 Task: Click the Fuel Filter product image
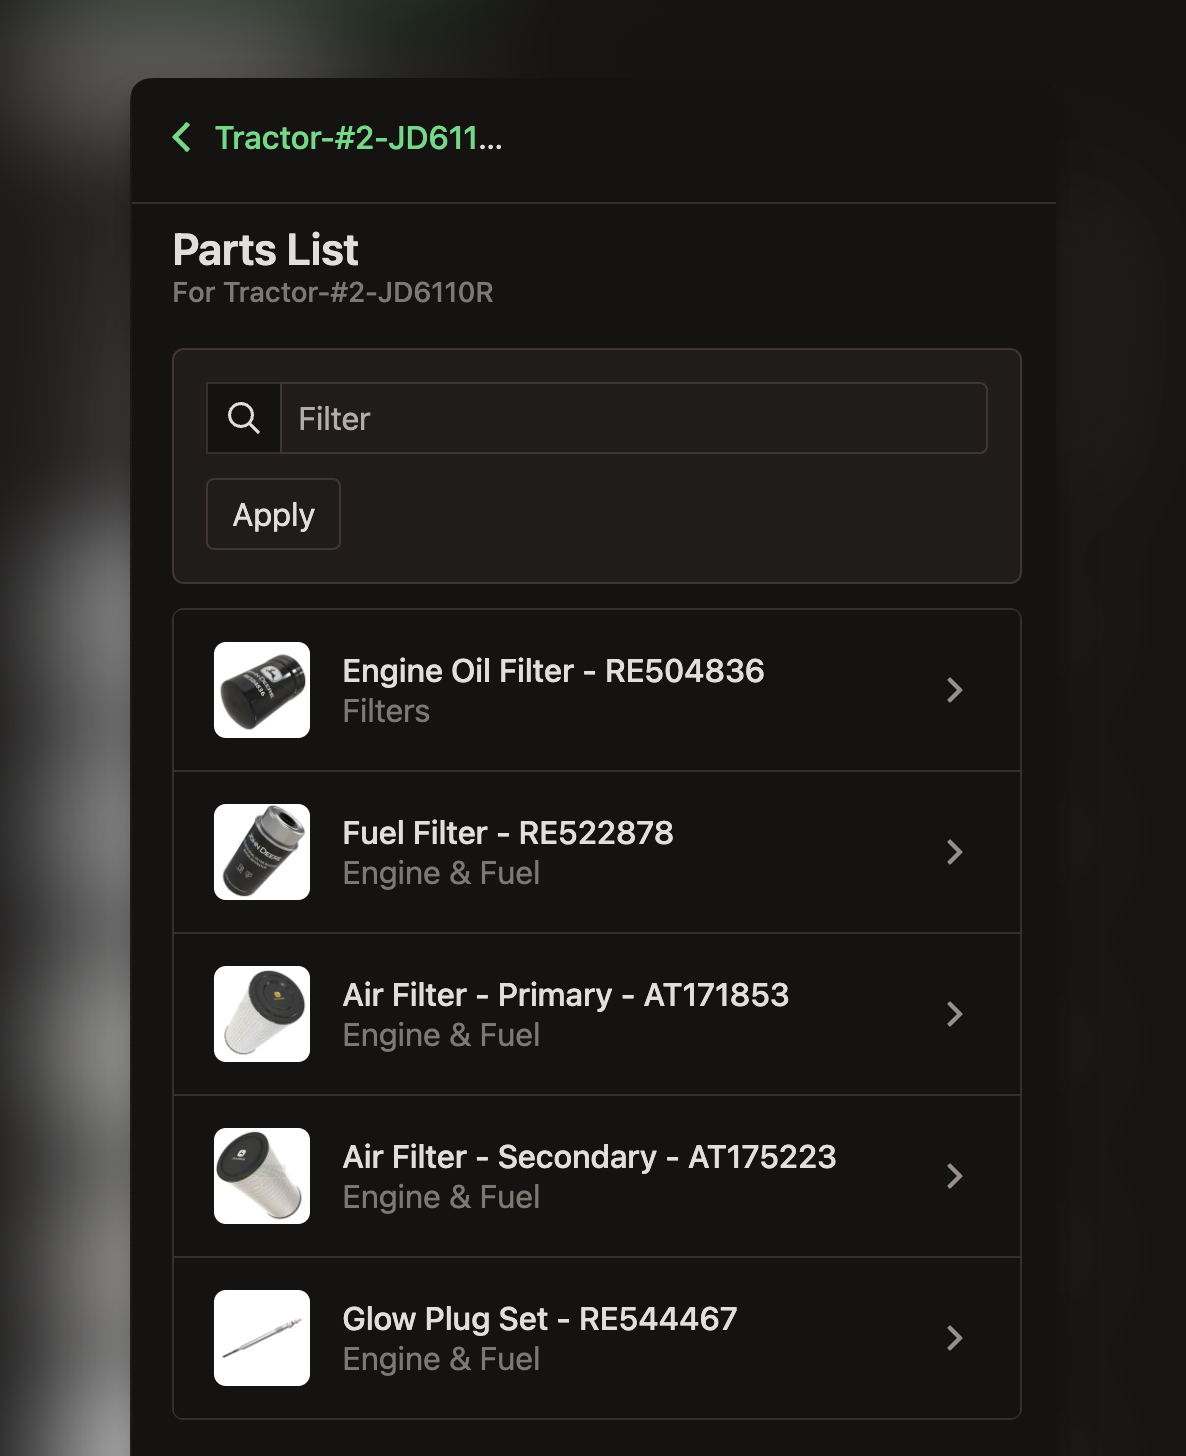click(261, 852)
